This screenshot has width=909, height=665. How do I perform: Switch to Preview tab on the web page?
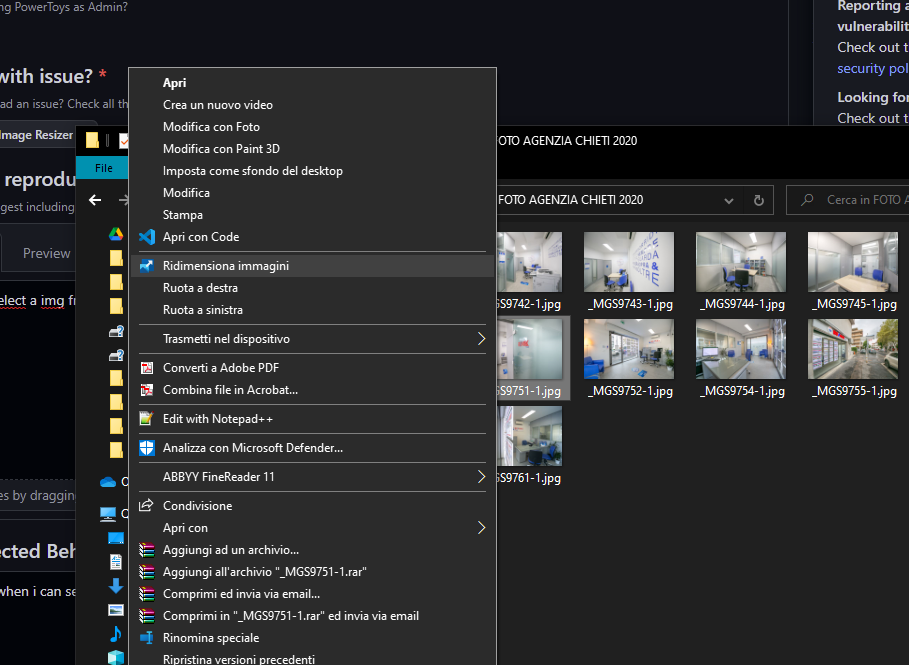pos(46,253)
